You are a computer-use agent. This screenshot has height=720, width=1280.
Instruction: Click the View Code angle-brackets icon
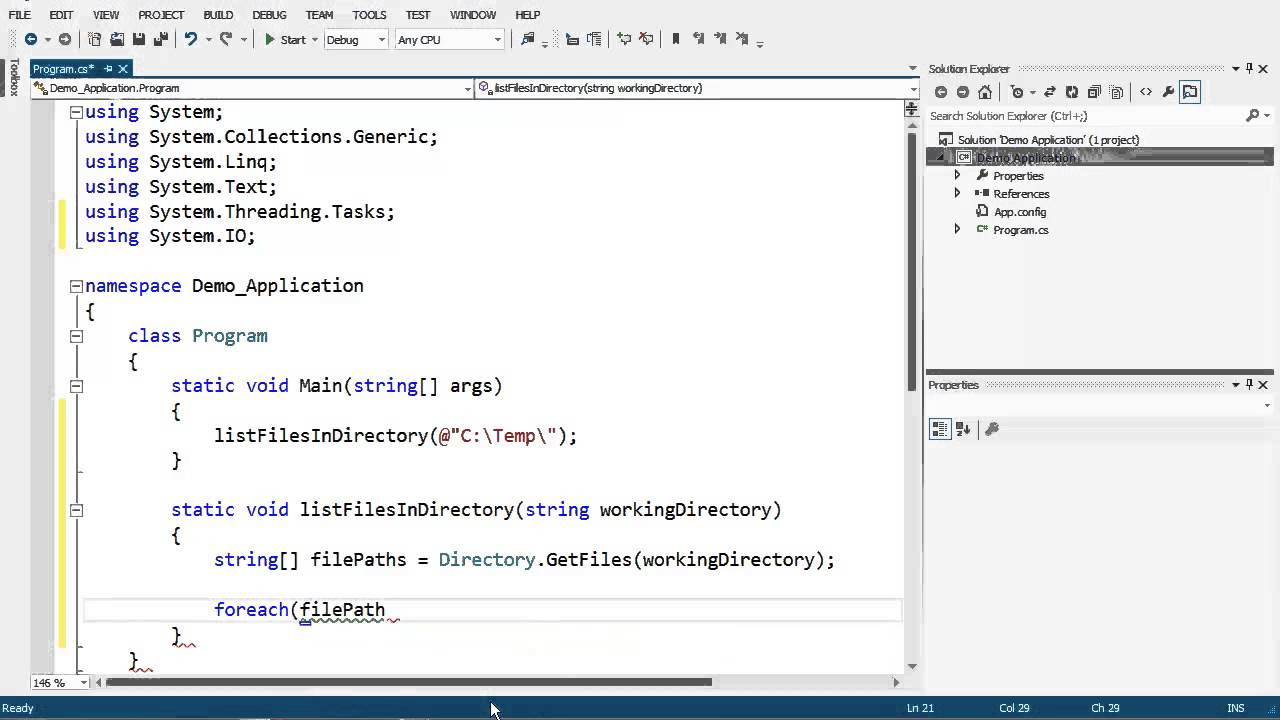click(1146, 92)
